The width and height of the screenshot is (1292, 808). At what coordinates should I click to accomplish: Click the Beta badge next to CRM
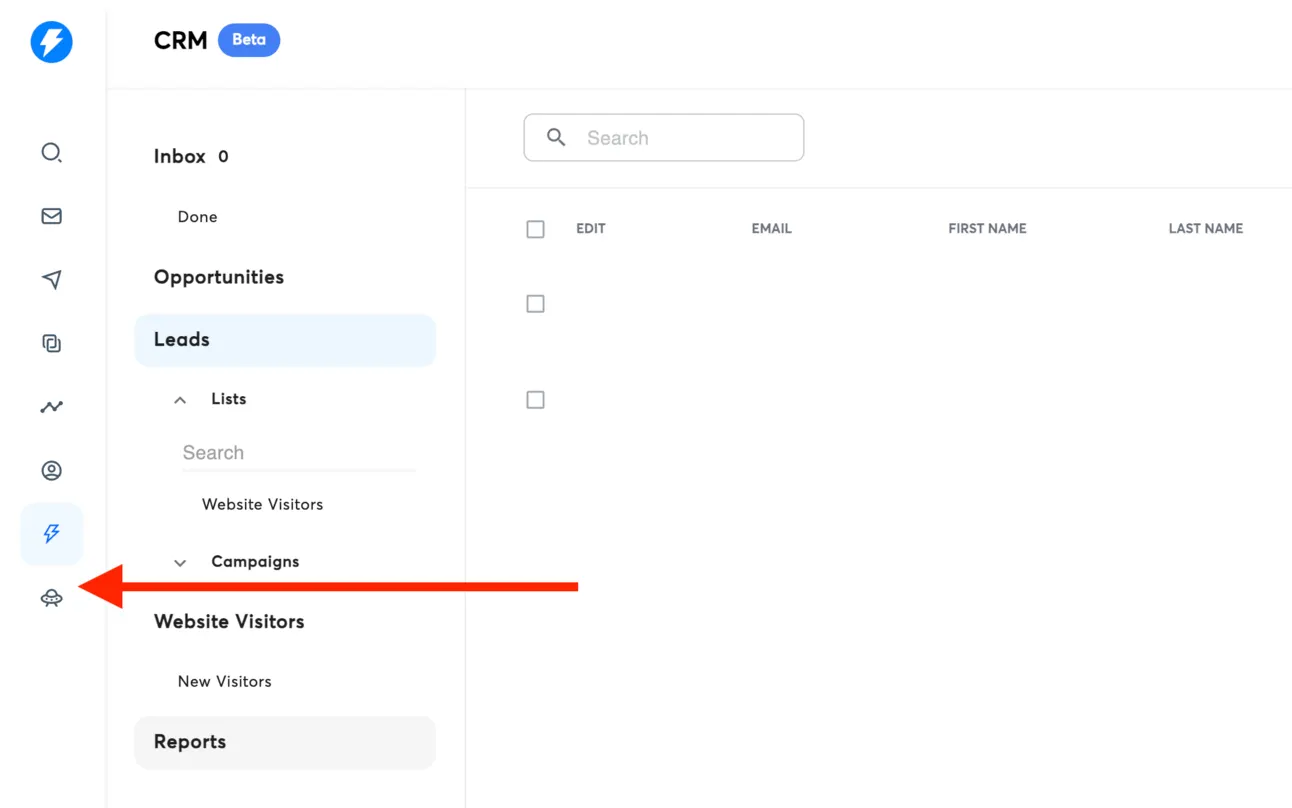pyautogui.click(x=249, y=40)
